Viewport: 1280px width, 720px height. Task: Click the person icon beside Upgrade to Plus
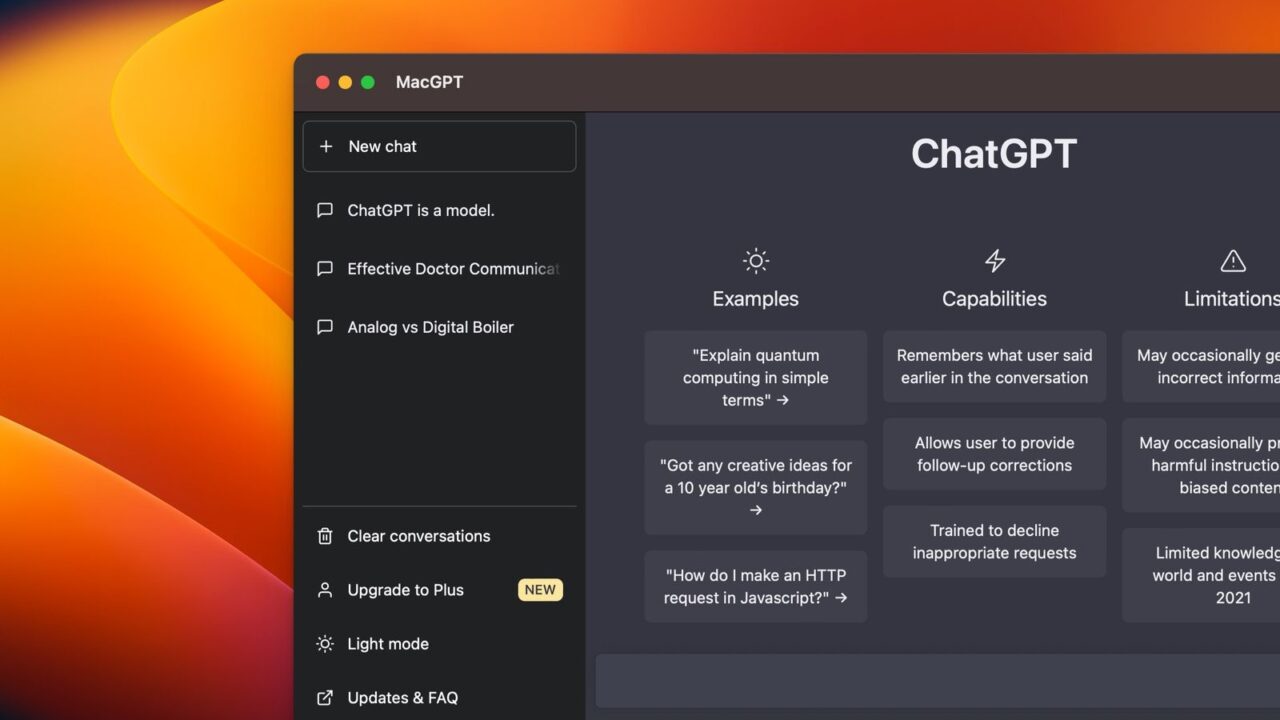click(x=324, y=590)
